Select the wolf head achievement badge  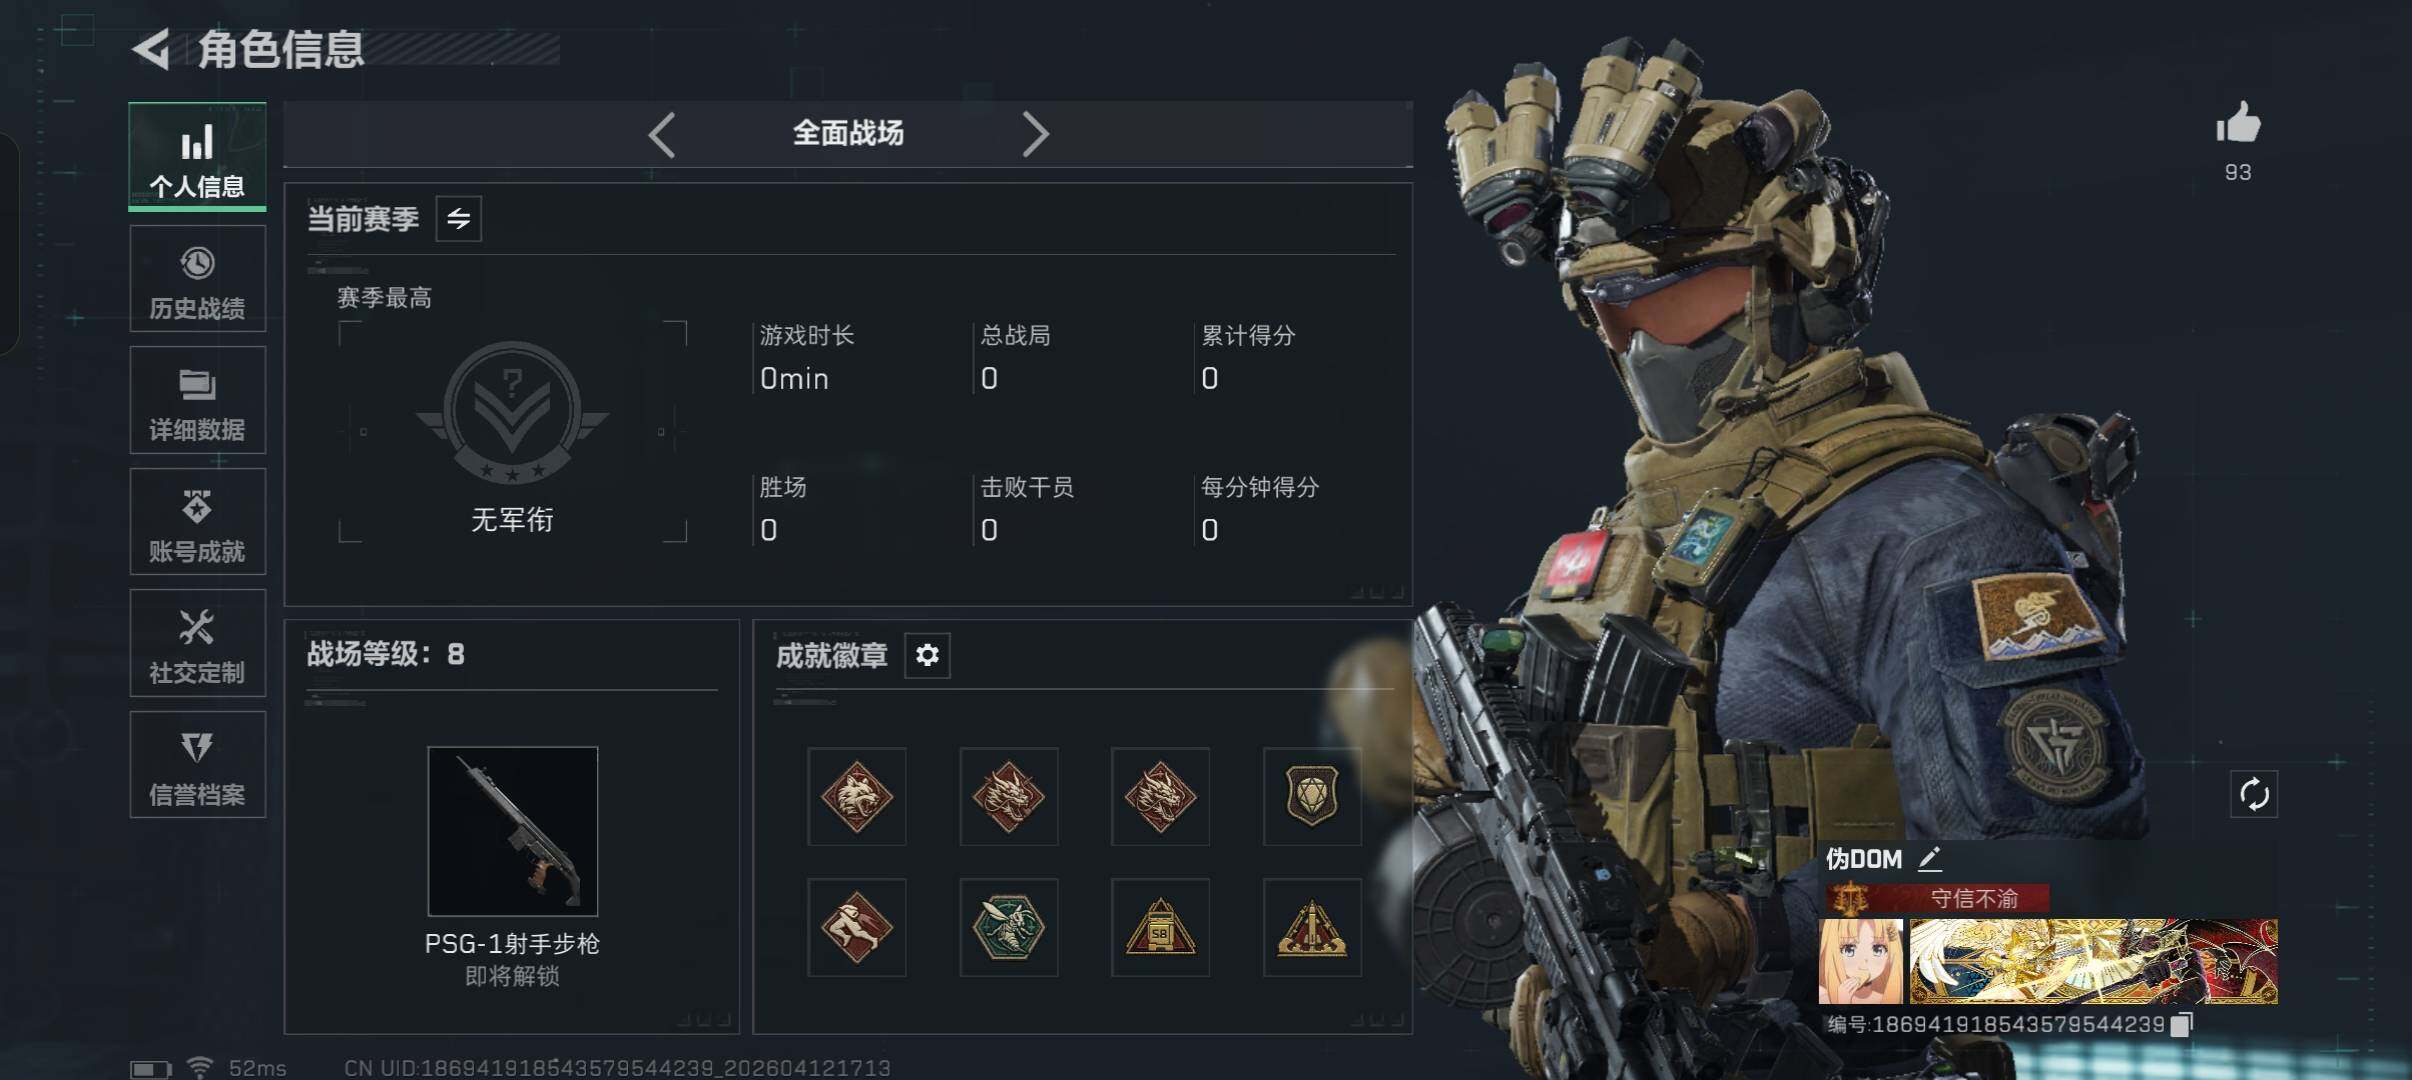pos(857,797)
